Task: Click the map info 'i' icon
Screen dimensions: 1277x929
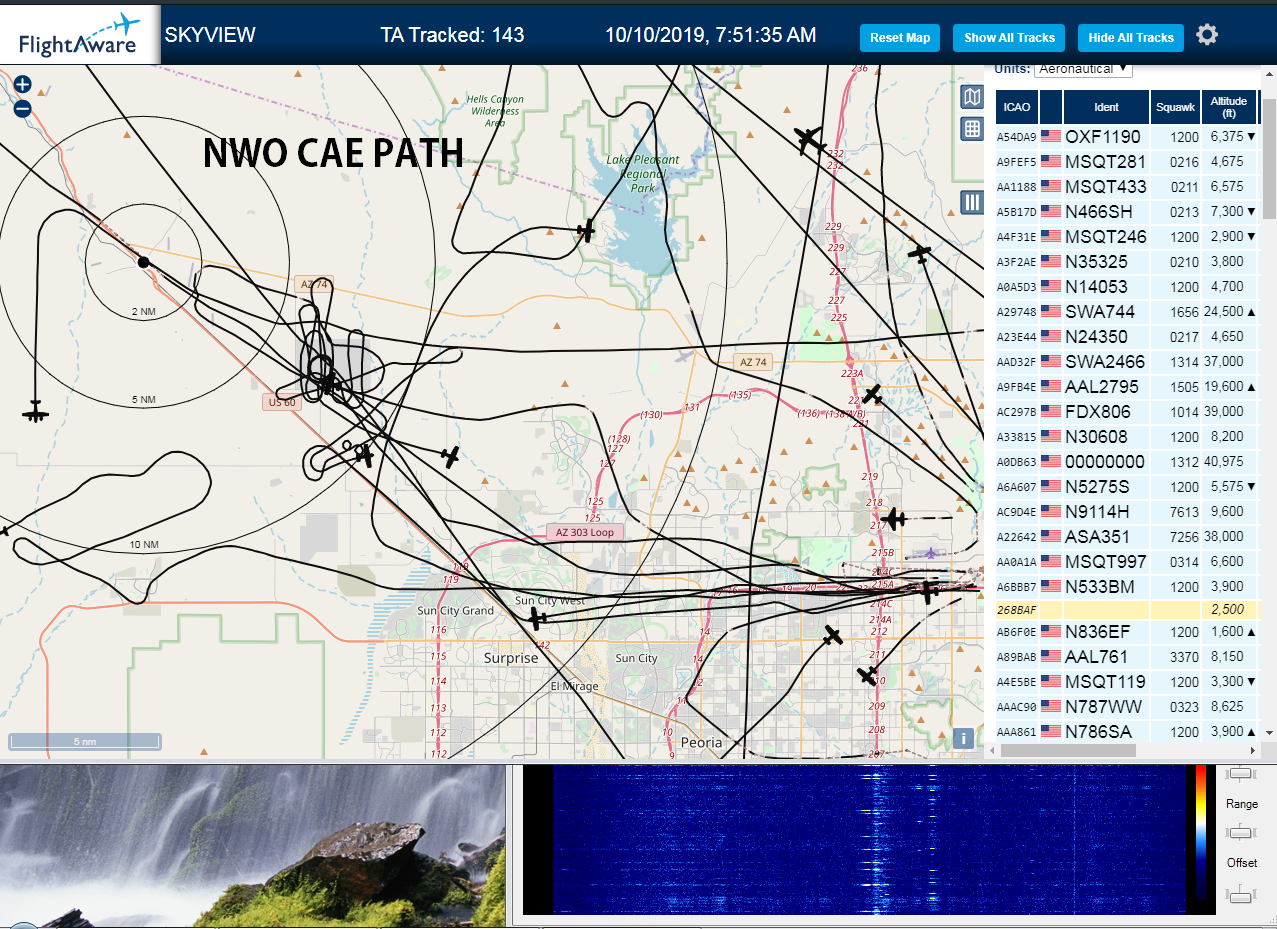Action: point(963,738)
